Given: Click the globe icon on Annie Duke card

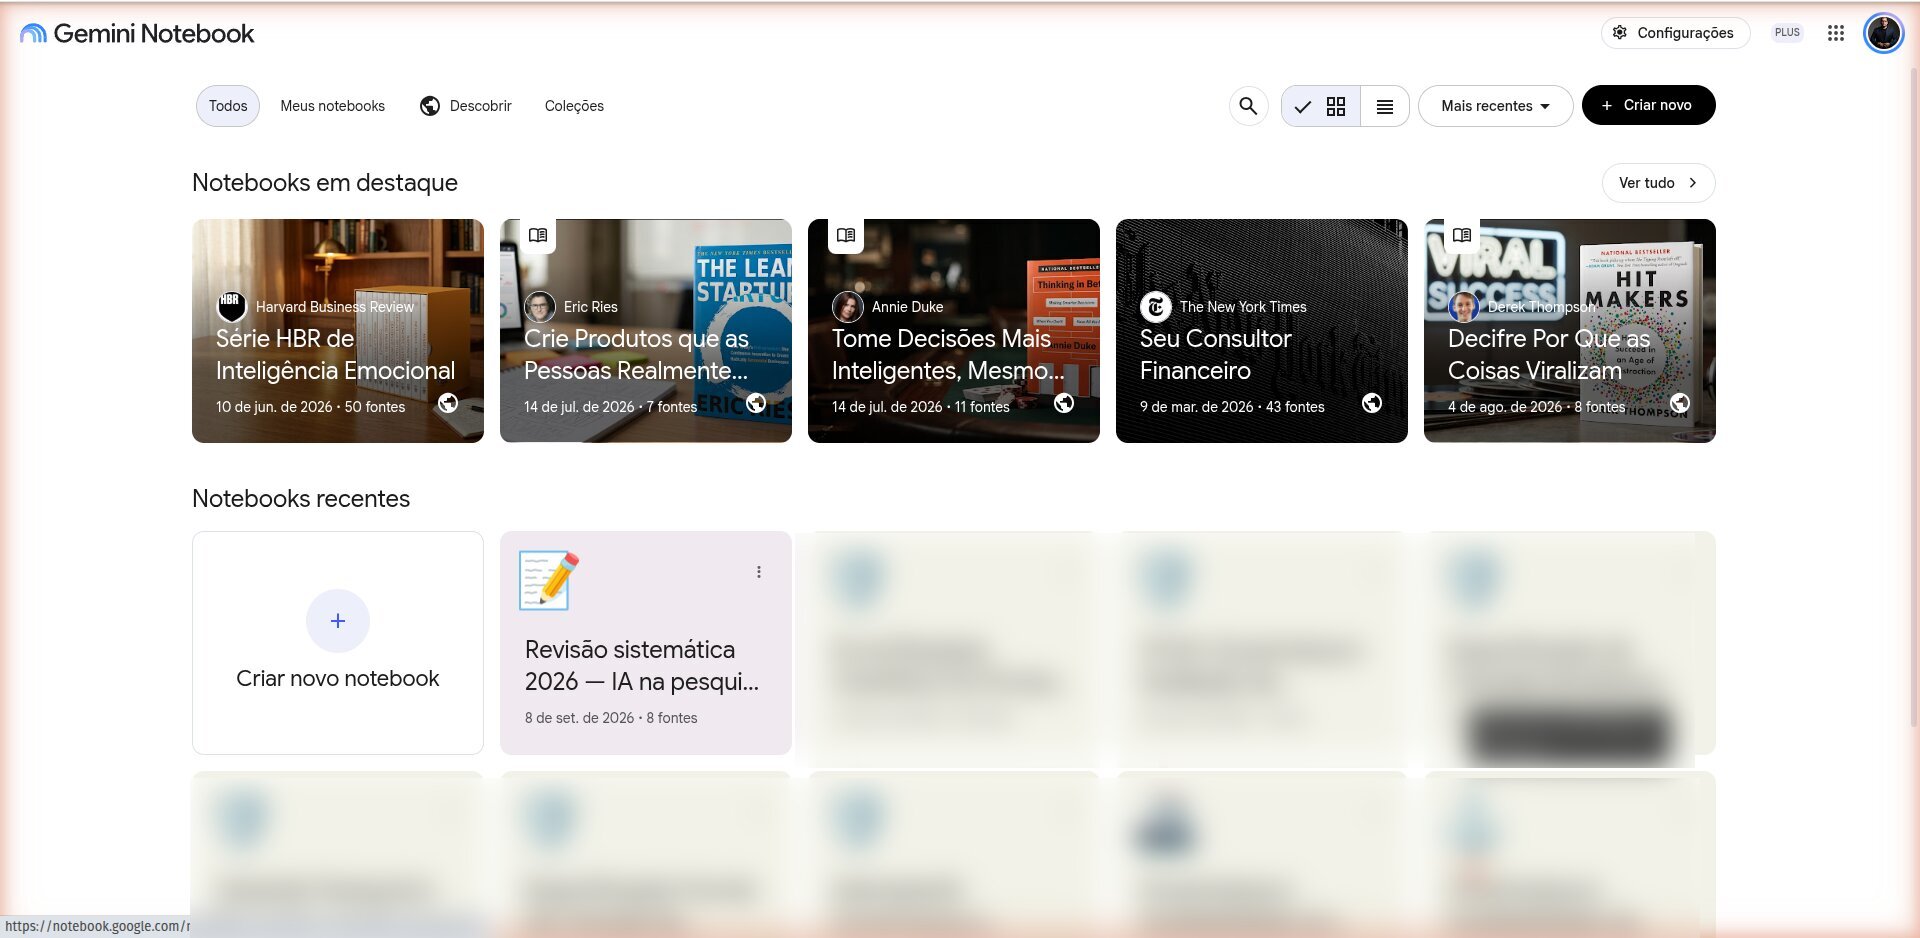Looking at the screenshot, I should 1064,403.
